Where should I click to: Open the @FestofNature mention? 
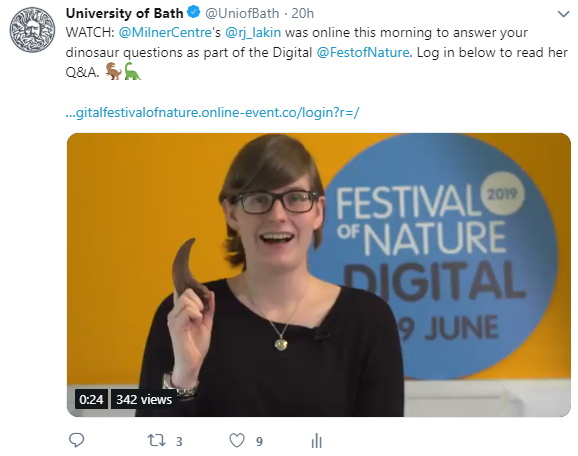[x=363, y=52]
